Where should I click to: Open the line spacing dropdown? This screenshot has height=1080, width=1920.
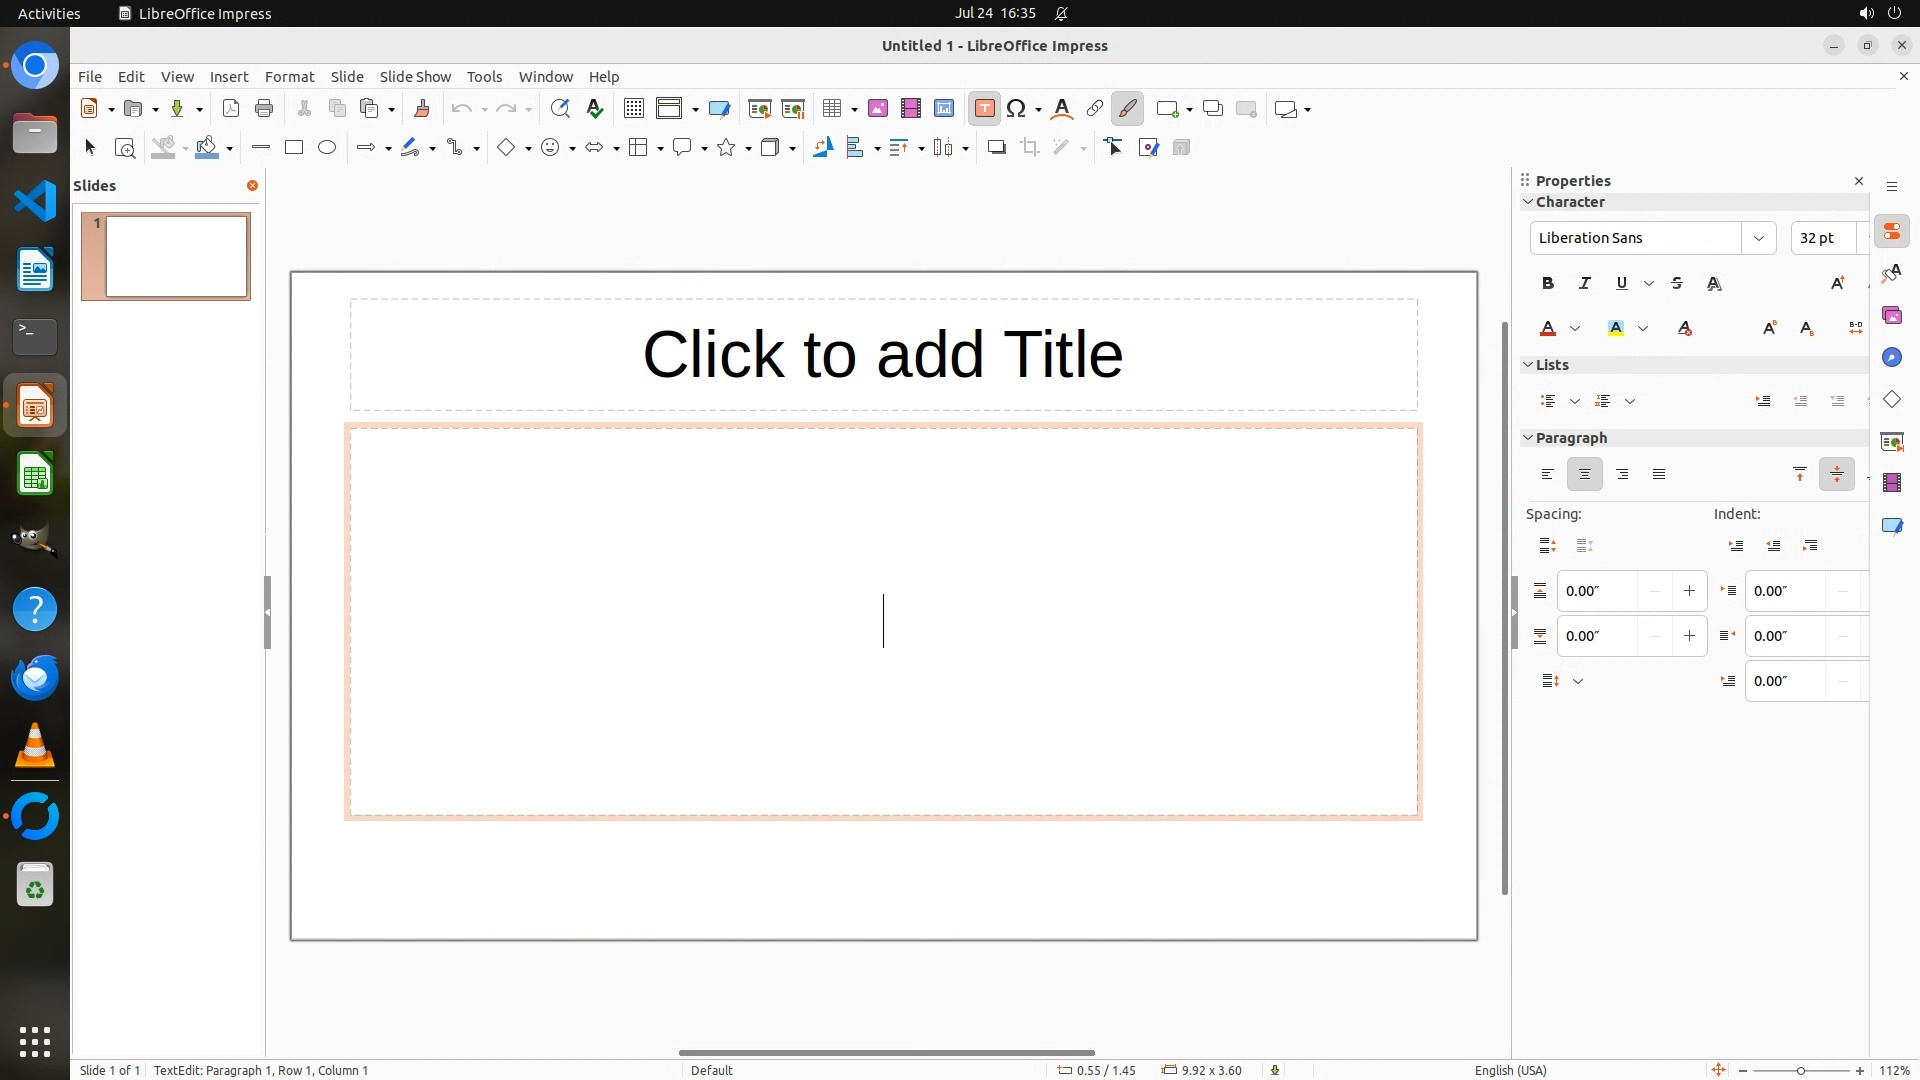click(1578, 682)
